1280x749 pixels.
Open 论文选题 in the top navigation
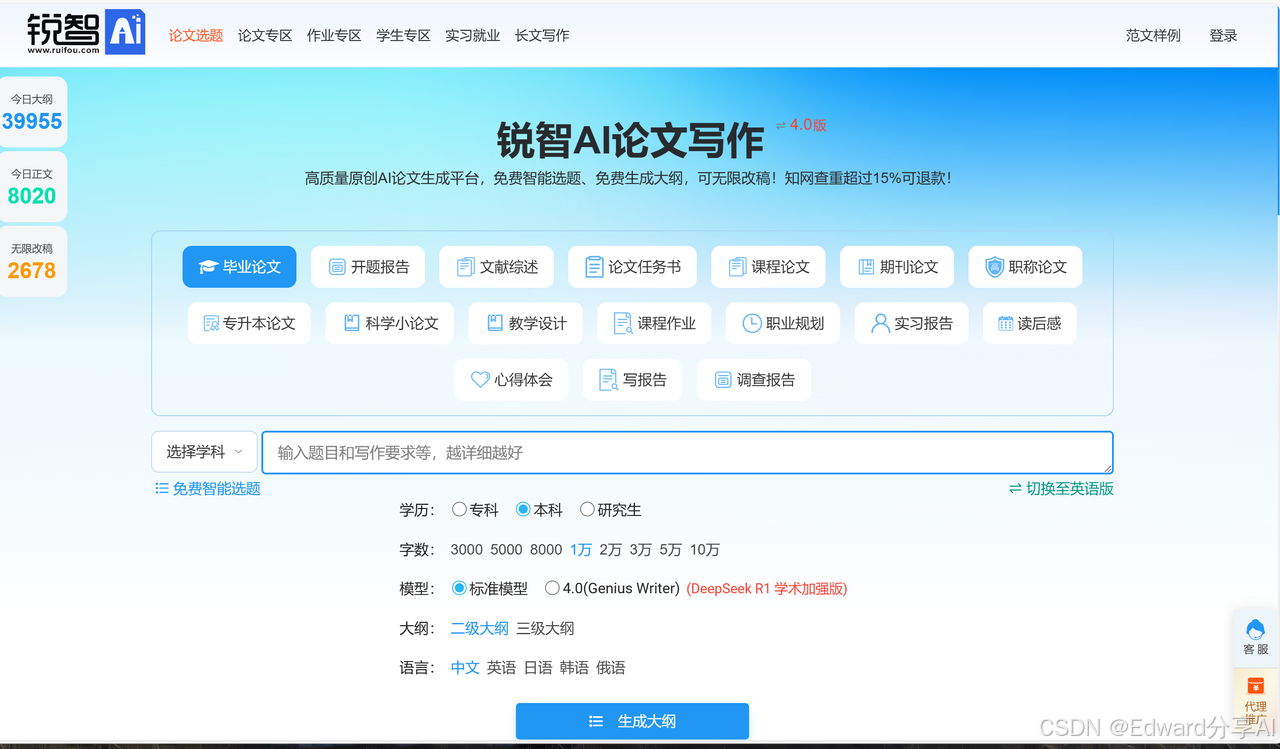click(196, 35)
